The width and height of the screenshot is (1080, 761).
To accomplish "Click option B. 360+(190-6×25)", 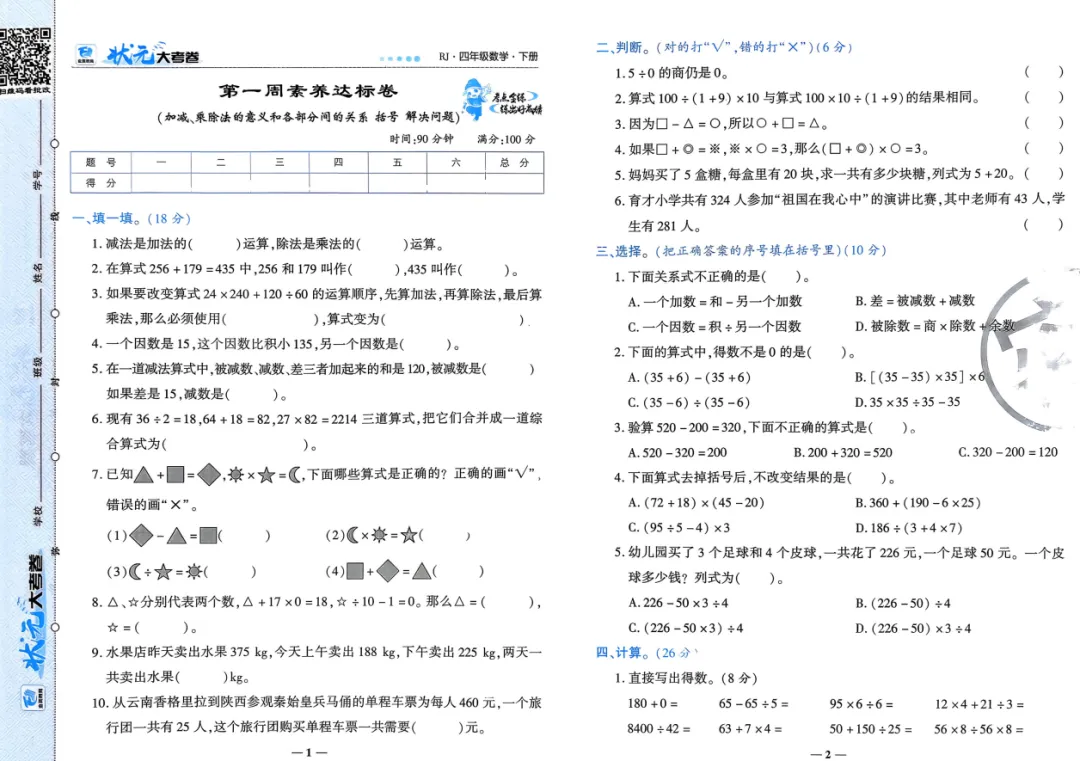I will click(x=917, y=503).
